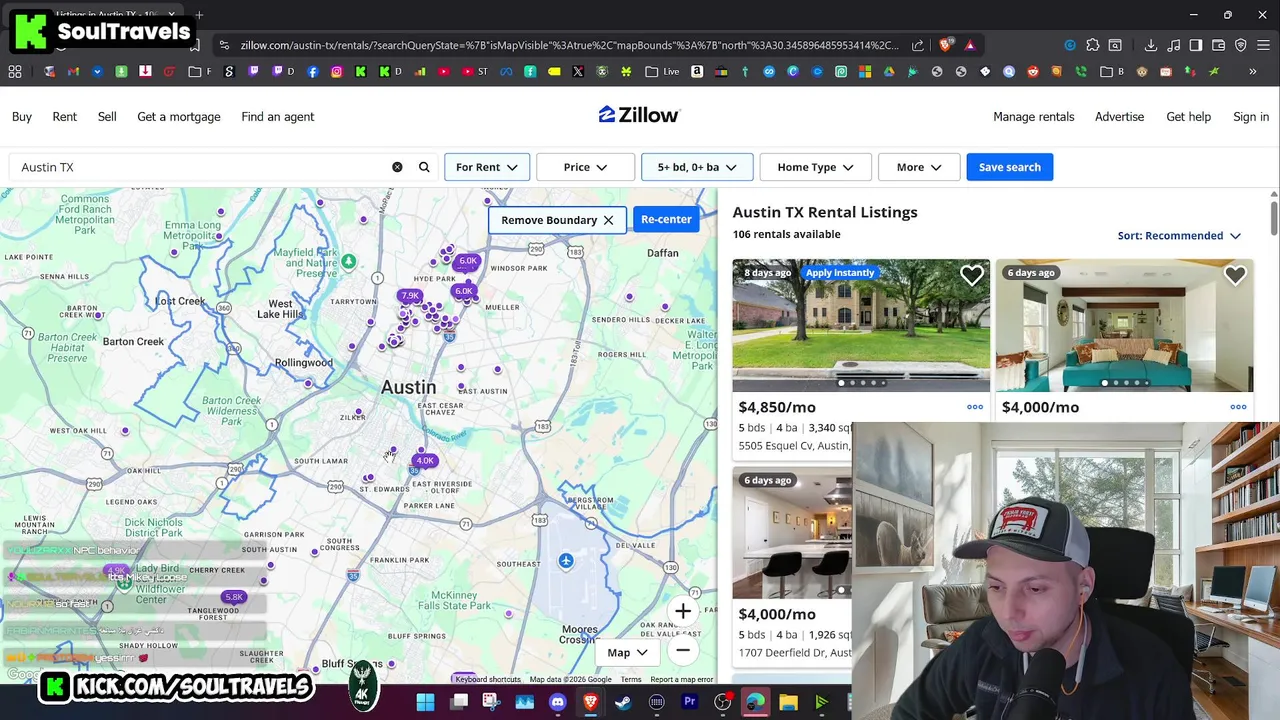Click Report a map error
This screenshot has height=720, width=1280.
[682, 680]
